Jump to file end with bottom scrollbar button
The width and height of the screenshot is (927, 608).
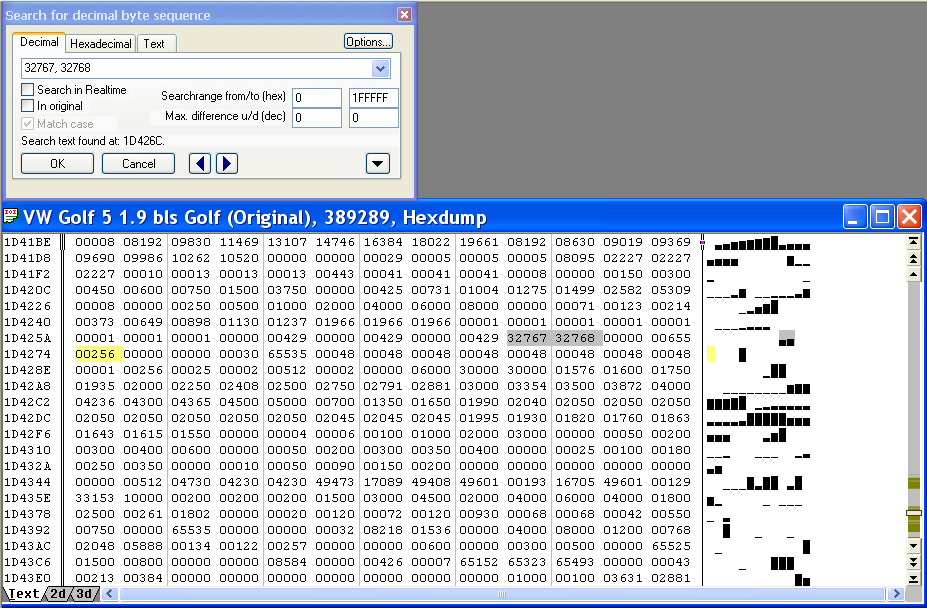coord(913,579)
